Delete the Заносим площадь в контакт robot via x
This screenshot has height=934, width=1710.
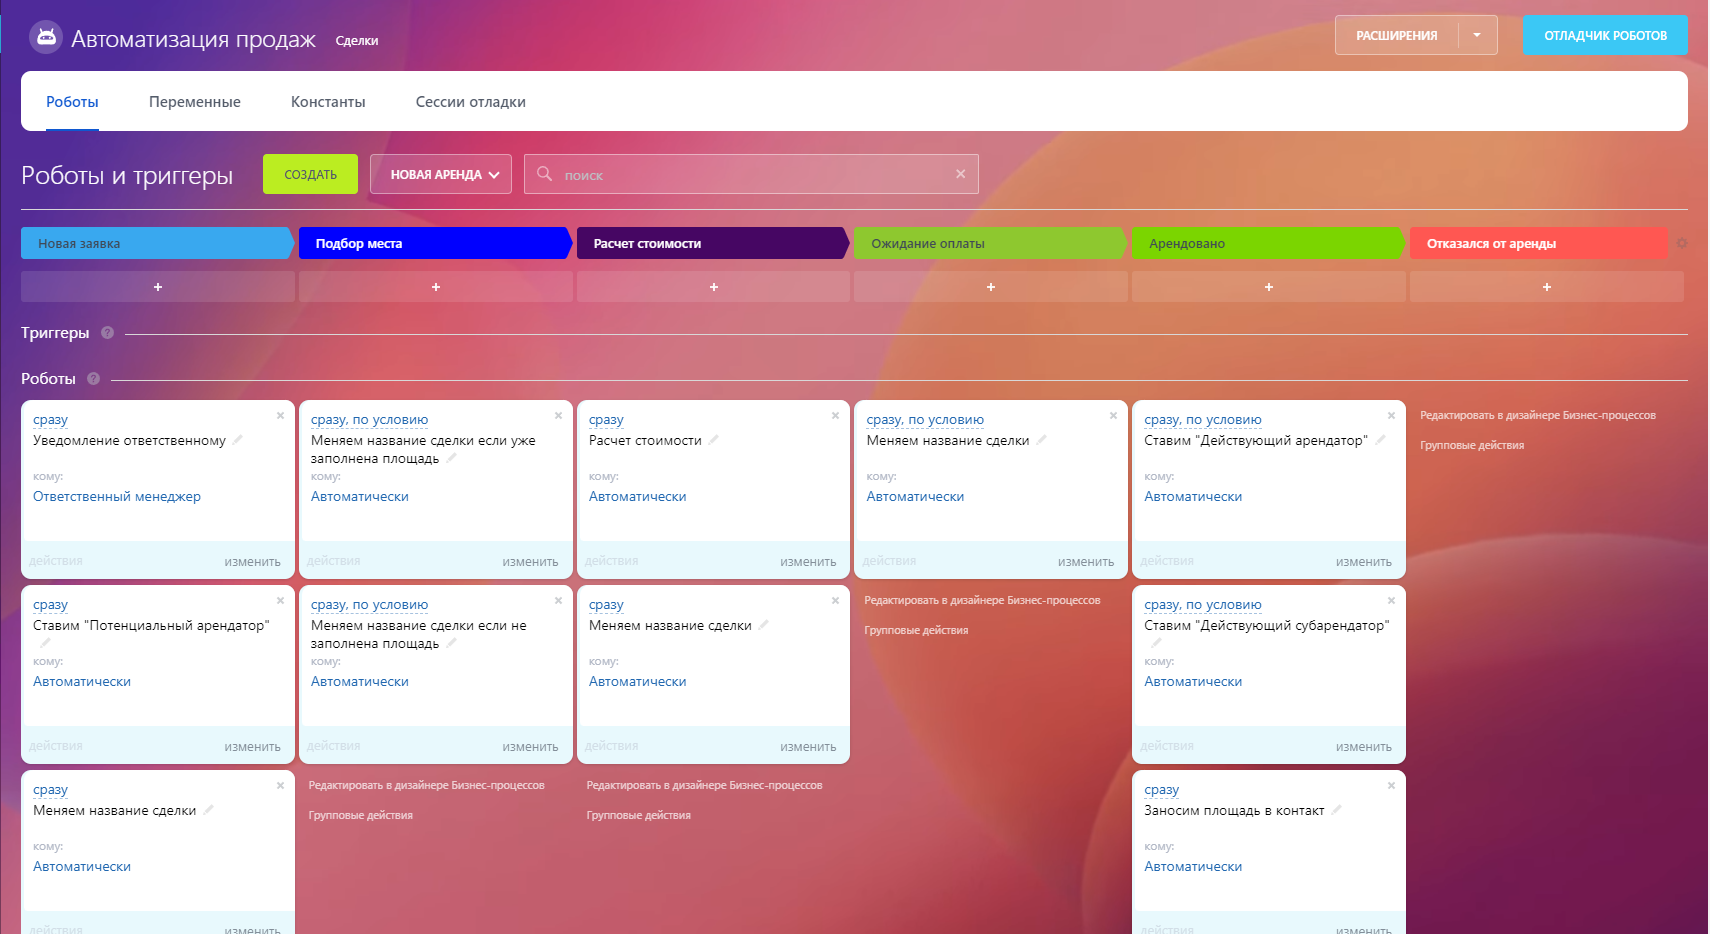pos(1391,785)
